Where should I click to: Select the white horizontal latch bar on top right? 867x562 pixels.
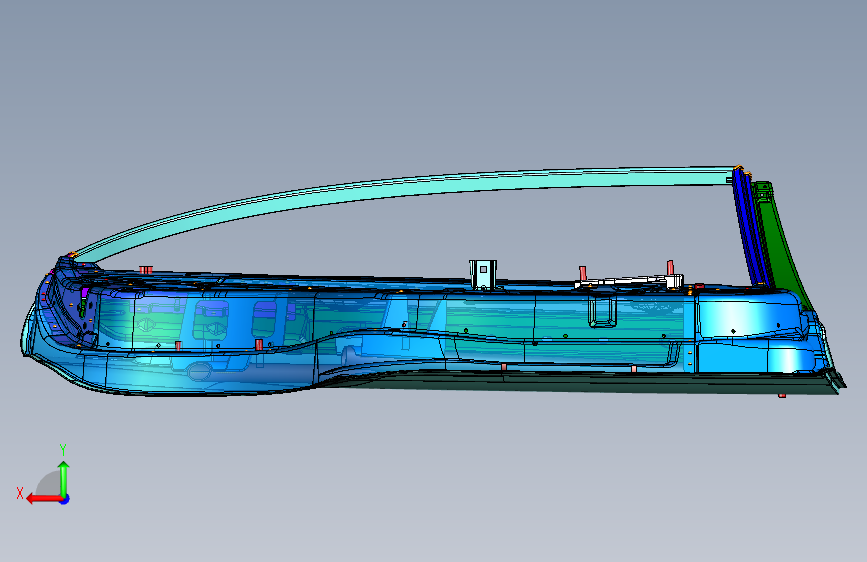coord(629,282)
